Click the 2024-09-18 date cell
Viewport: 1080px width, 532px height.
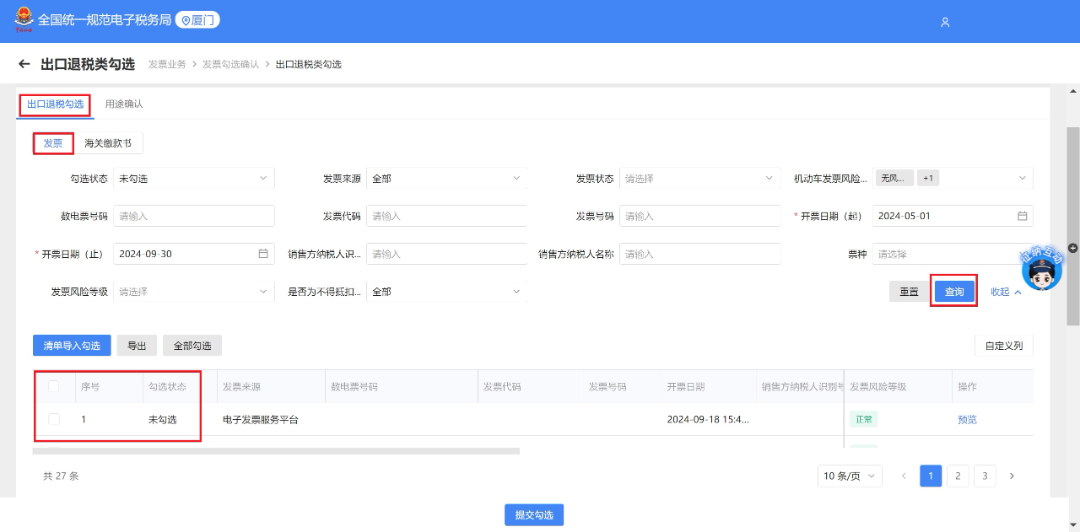click(x=708, y=419)
